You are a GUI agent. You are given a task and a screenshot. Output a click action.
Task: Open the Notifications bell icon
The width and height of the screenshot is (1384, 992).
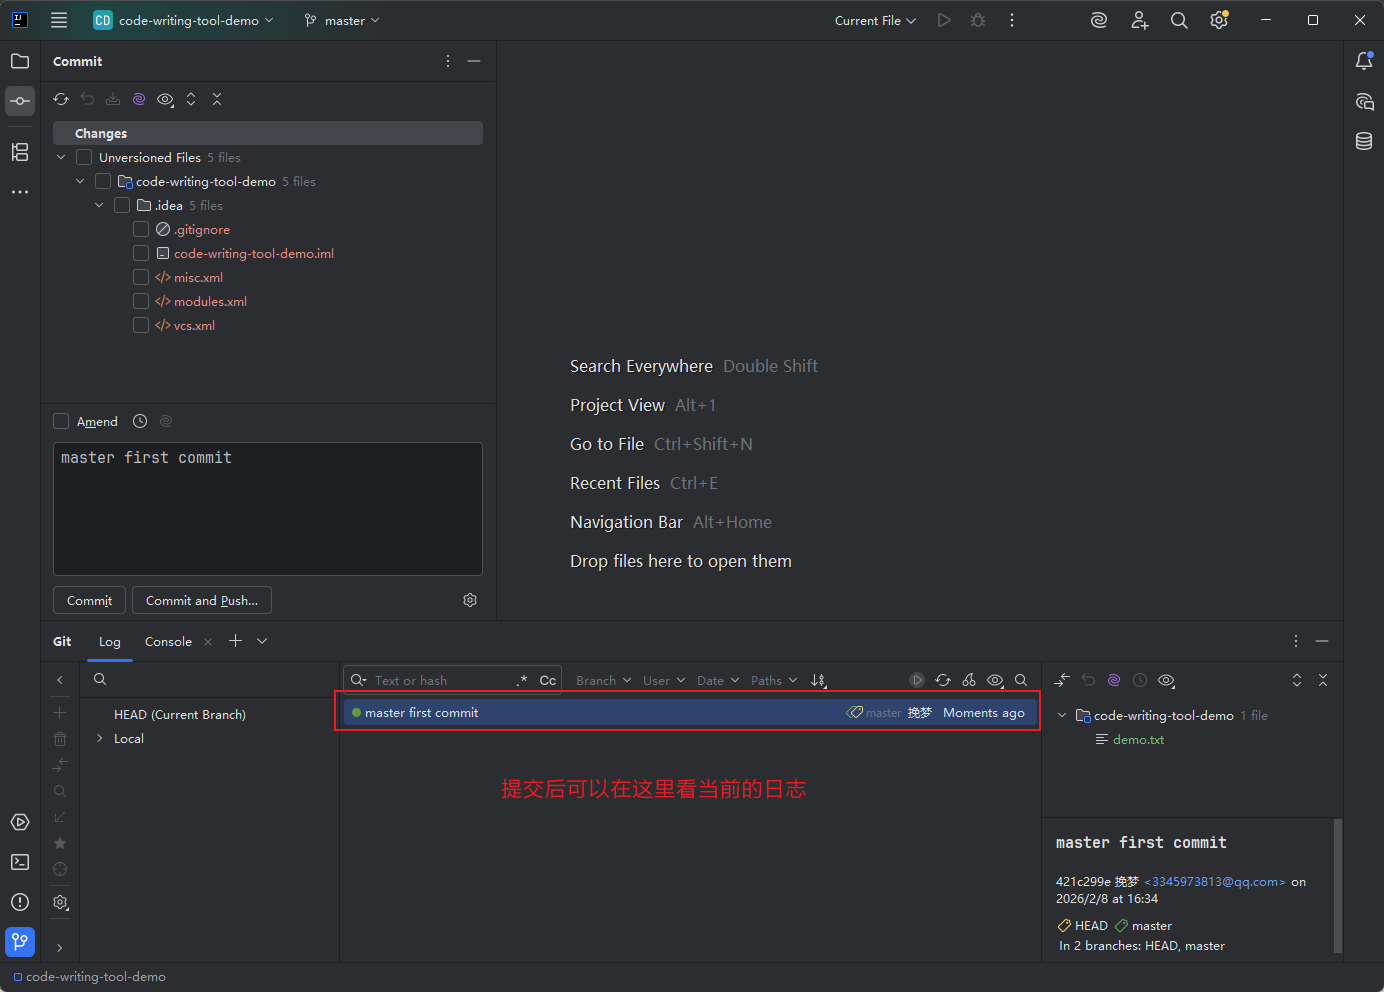click(x=1364, y=61)
